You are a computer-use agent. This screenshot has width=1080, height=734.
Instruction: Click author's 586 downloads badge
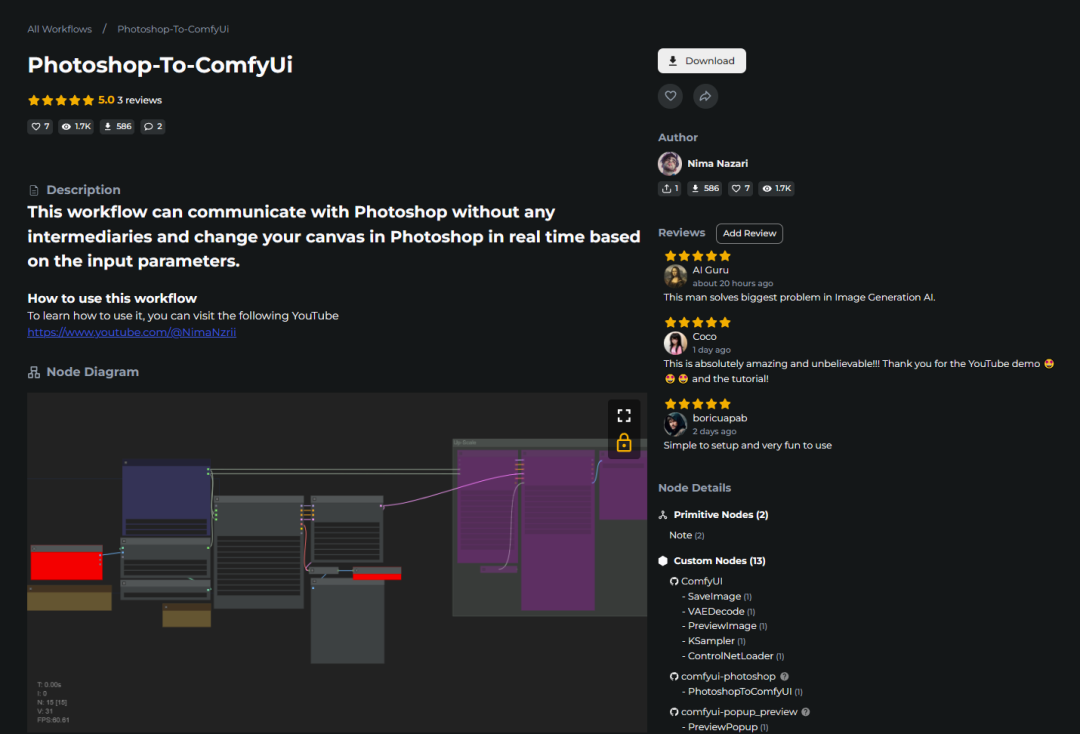705,188
